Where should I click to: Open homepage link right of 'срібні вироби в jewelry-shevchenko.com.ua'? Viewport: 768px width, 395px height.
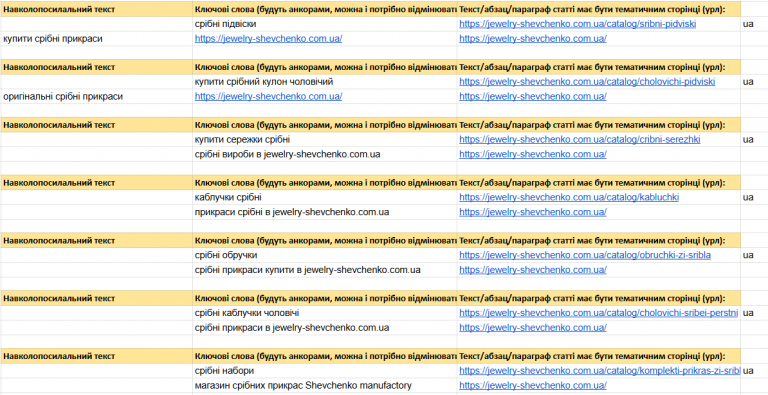(x=533, y=154)
